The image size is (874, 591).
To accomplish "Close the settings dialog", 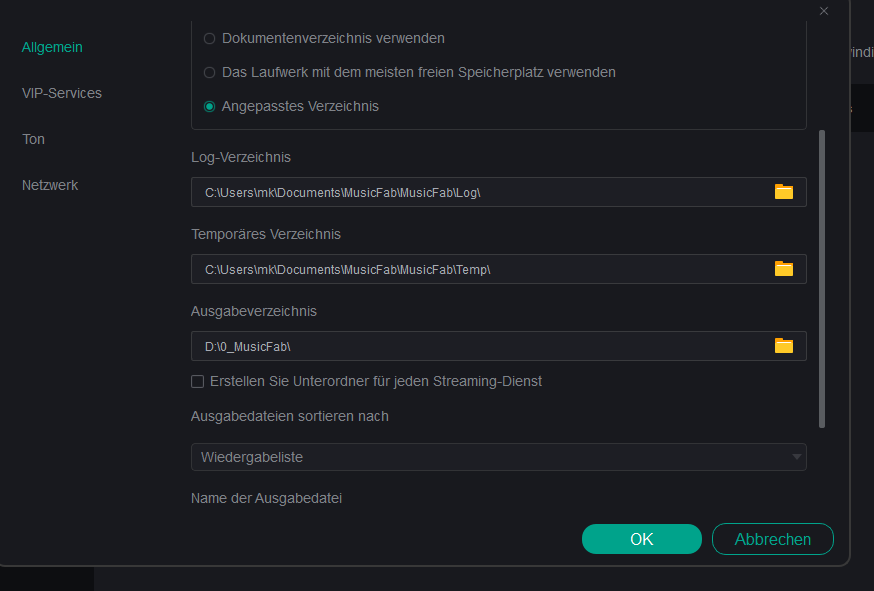I will pyautogui.click(x=824, y=11).
